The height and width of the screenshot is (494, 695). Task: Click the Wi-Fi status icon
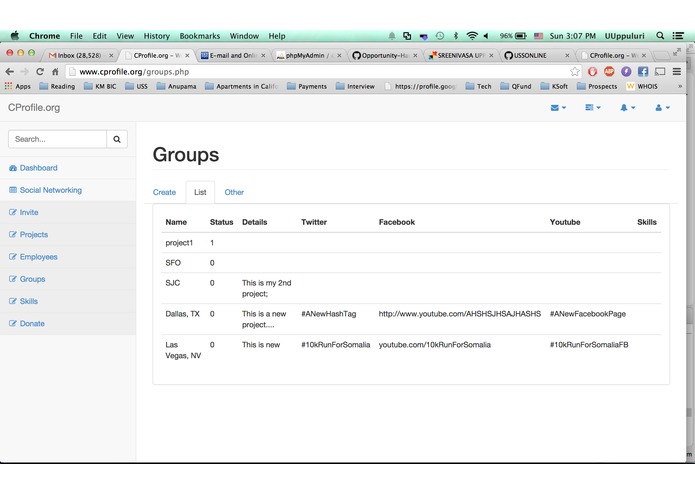(x=472, y=36)
